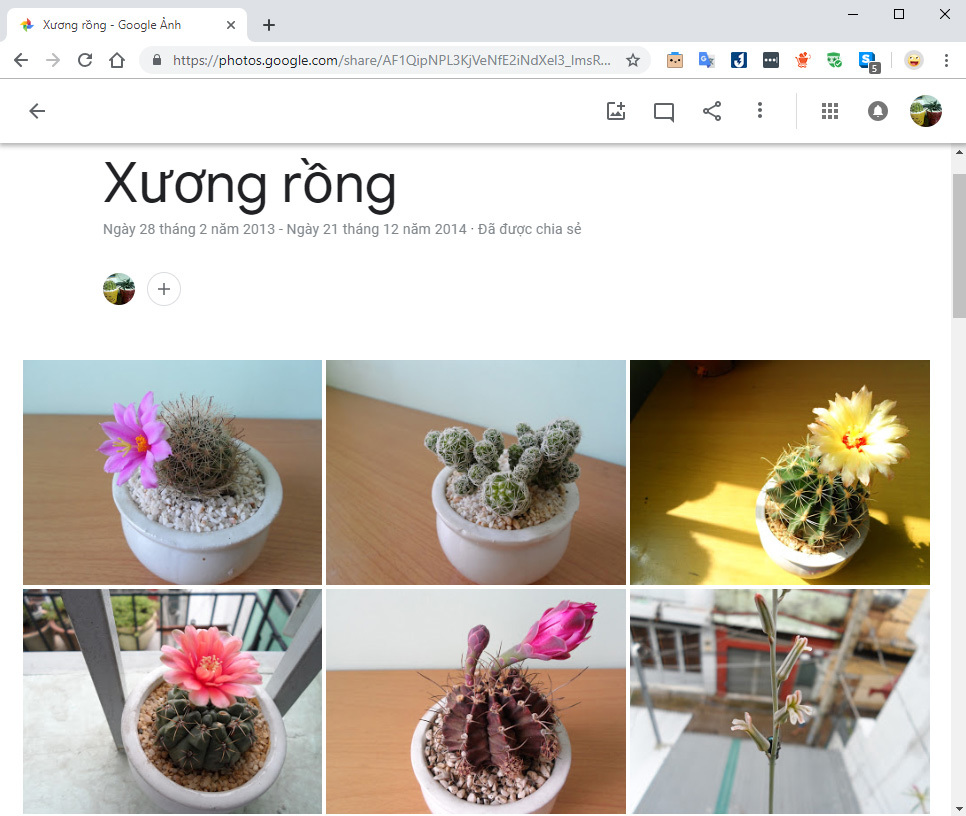This screenshot has height=816, width=966.
Task: Open the notifications bell icon
Action: click(877, 111)
